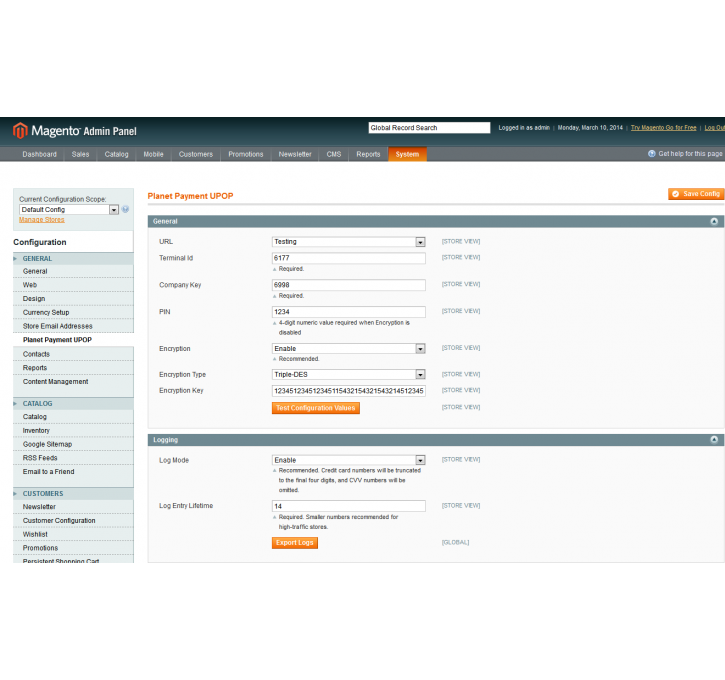725x680 pixels.
Task: Click into the Company Key field
Action: (349, 285)
